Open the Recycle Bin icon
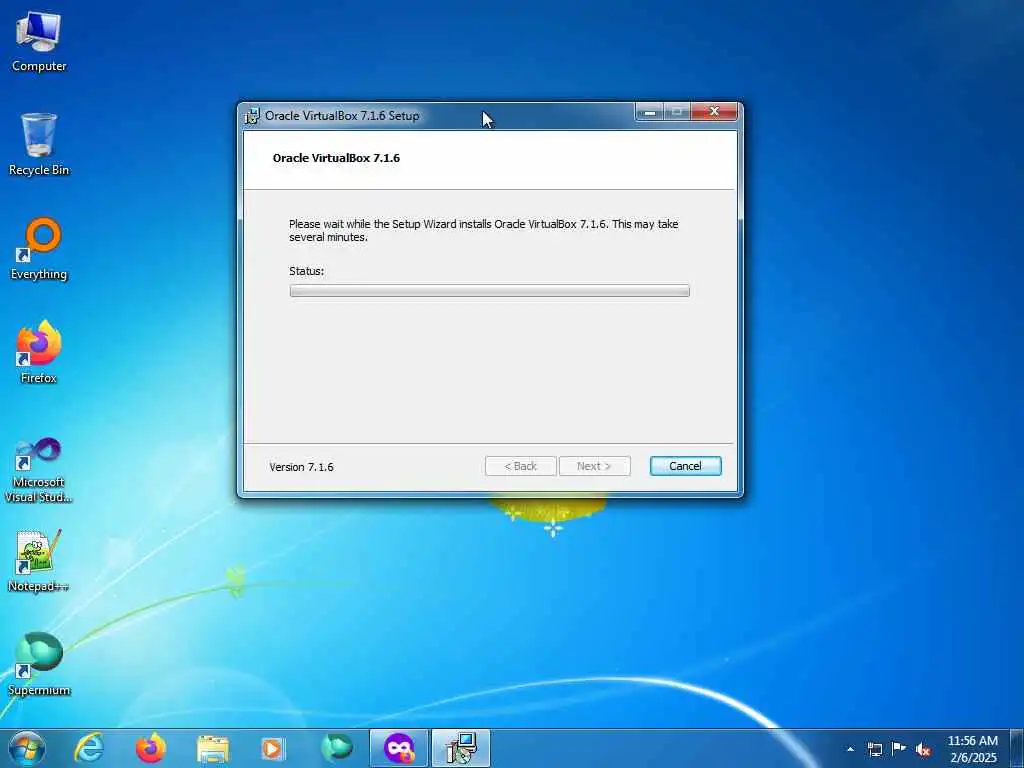Viewport: 1024px width, 768px height. 39,144
